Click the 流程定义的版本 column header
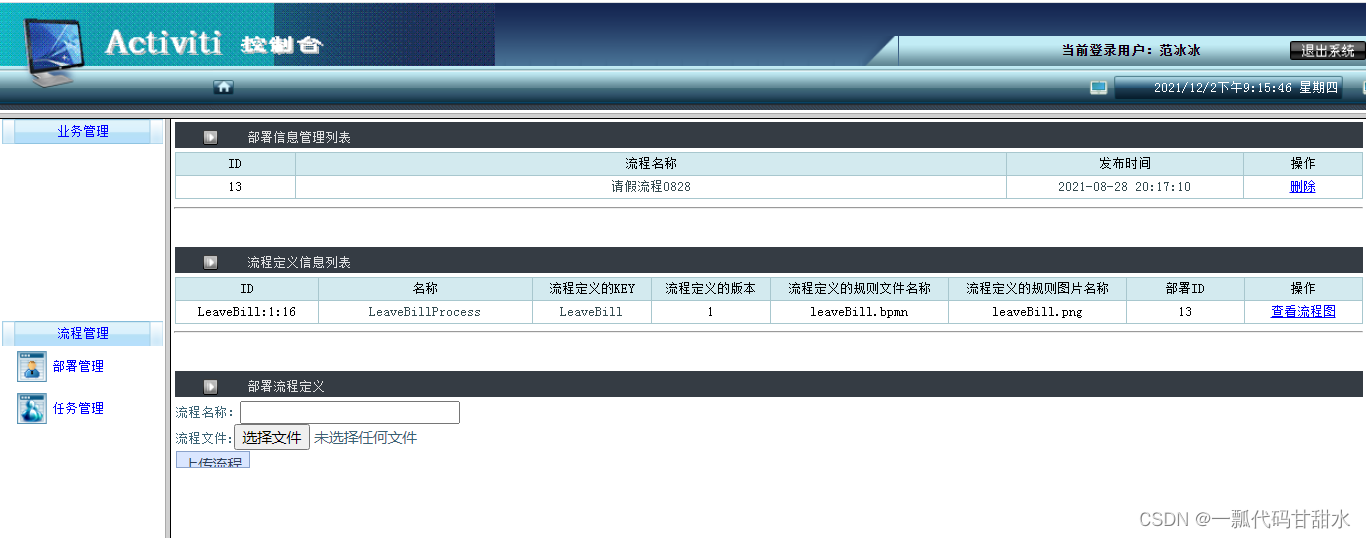The height and width of the screenshot is (538, 1366). pyautogui.click(x=711, y=288)
